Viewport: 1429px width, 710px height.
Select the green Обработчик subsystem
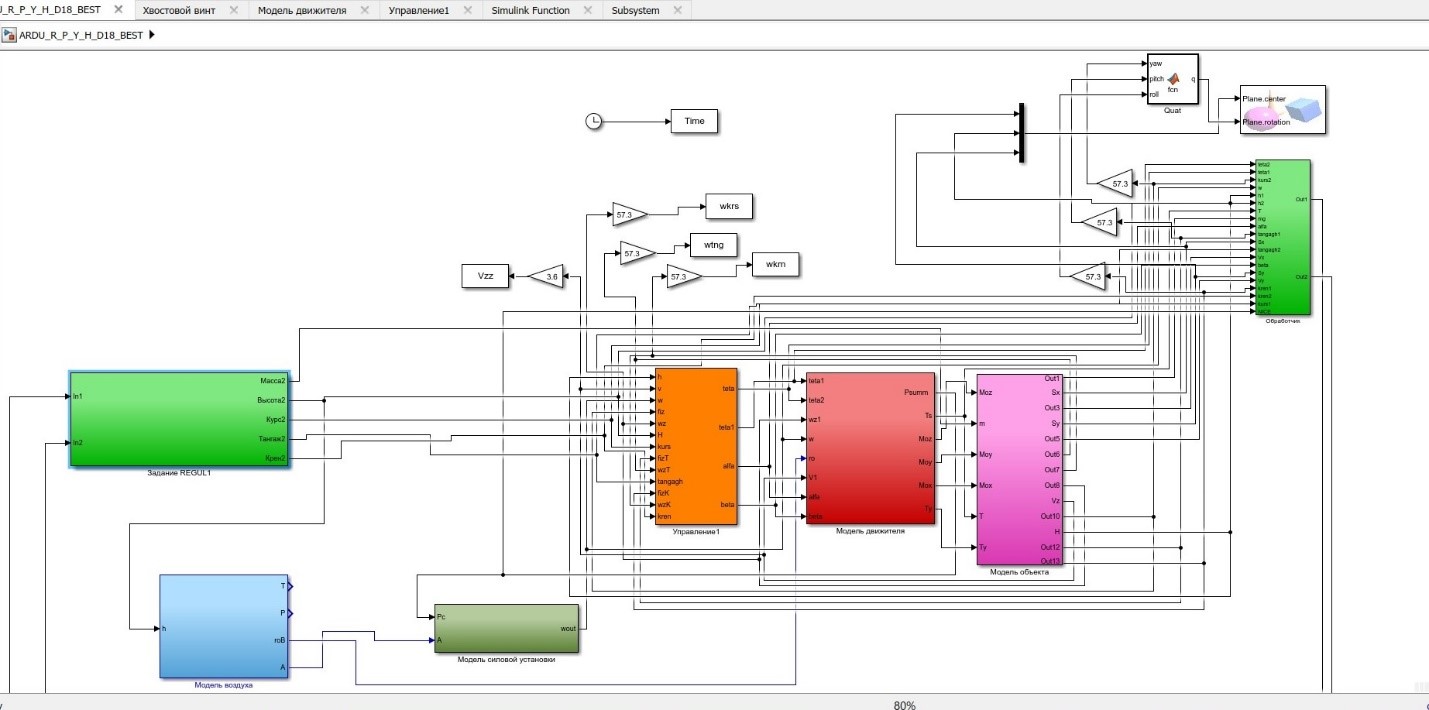[x=1279, y=235]
